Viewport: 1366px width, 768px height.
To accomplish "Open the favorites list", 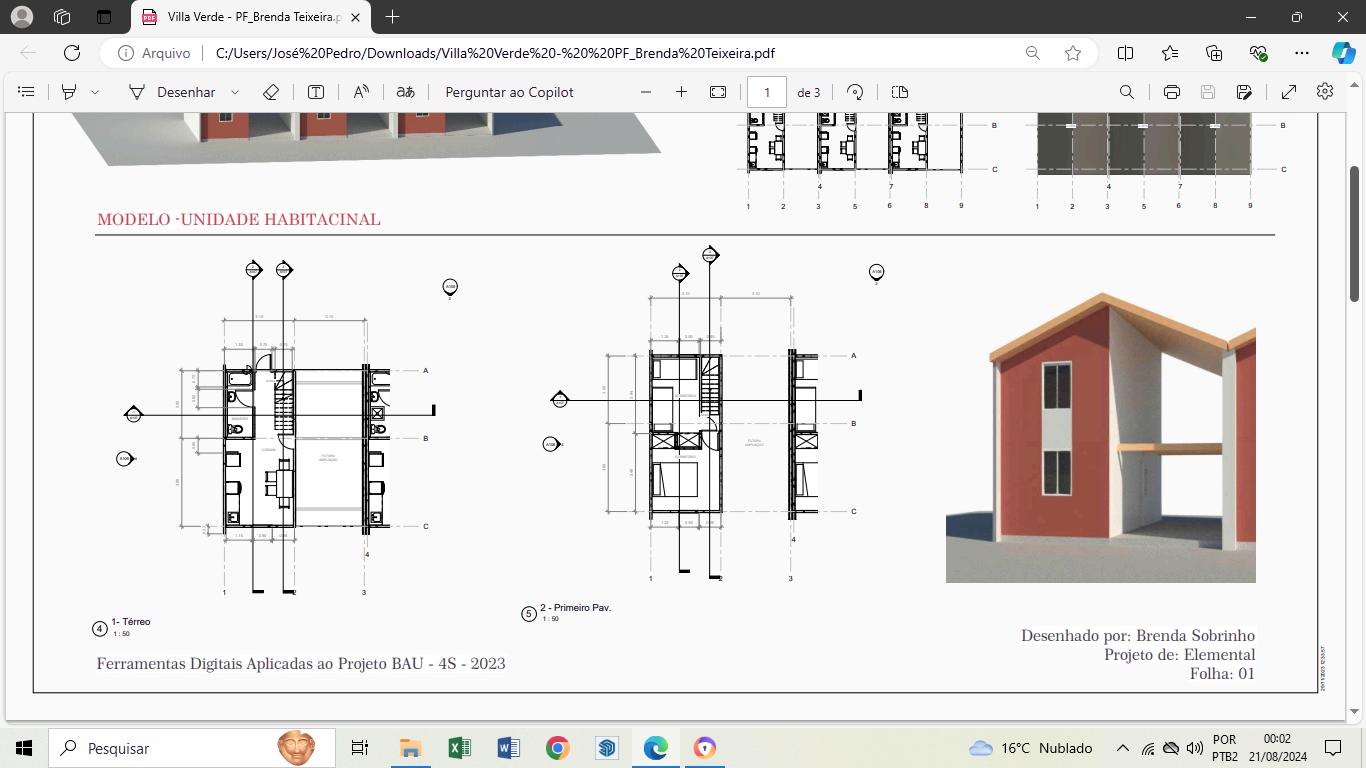I will [1170, 53].
